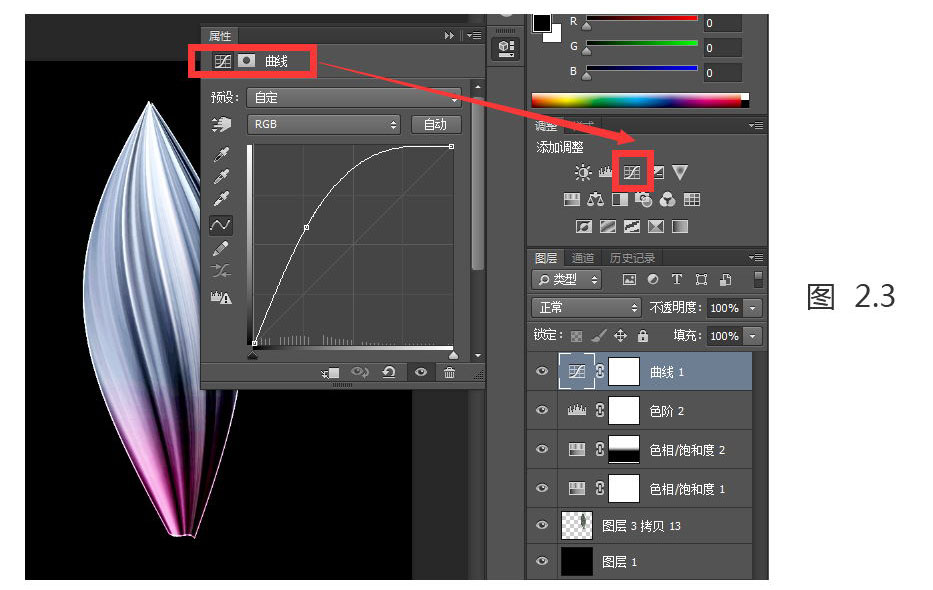933x590 pixels.
Task: Add a Photo Filter adjustment
Action: click(x=643, y=199)
